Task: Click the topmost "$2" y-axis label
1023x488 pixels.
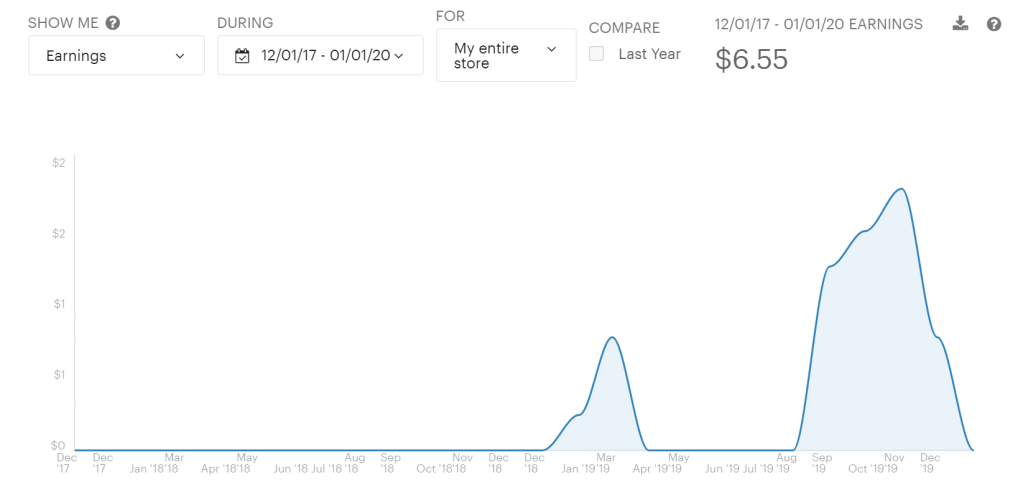Action: (x=58, y=163)
